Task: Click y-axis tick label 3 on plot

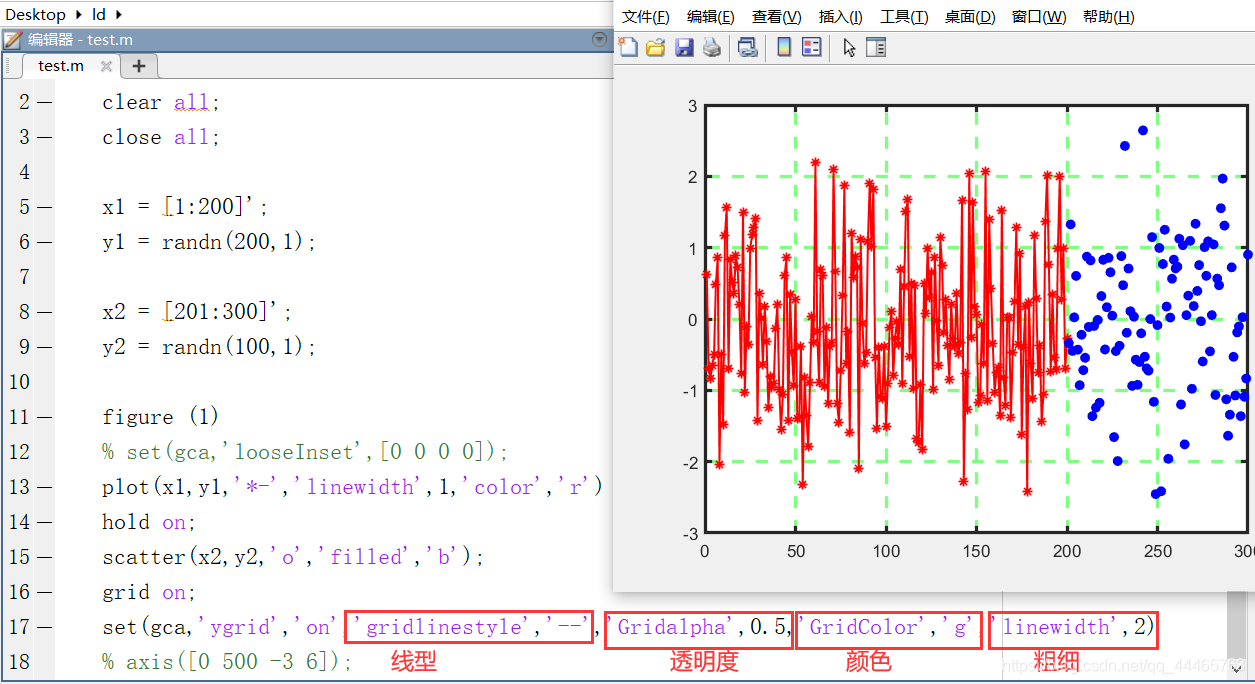Action: click(692, 106)
